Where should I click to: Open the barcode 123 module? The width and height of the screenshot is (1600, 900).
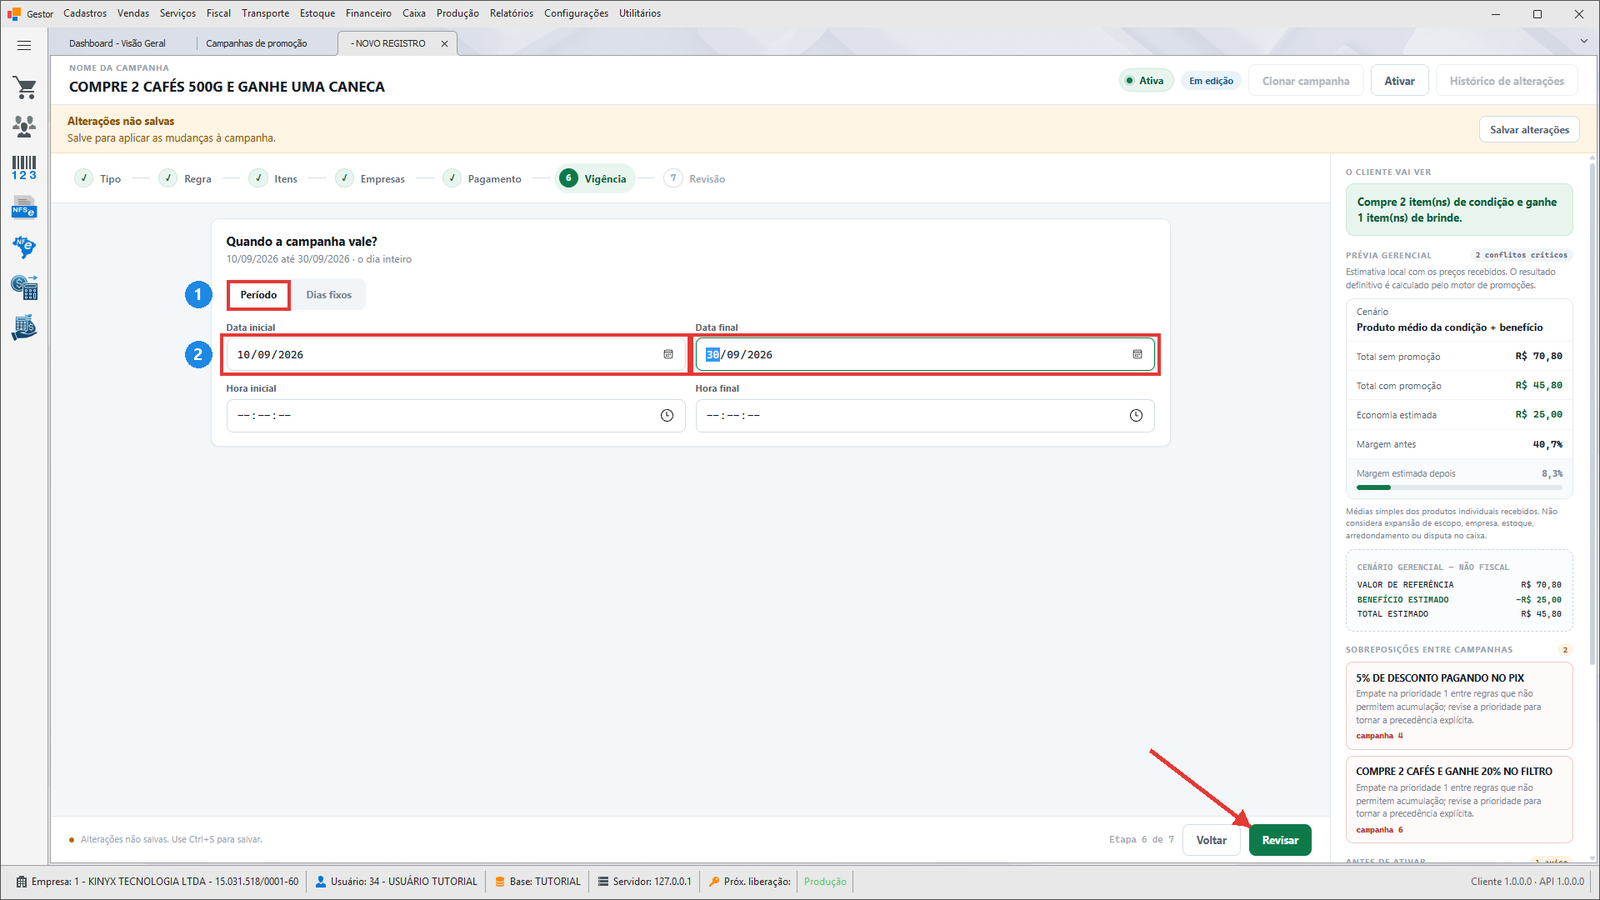point(24,167)
